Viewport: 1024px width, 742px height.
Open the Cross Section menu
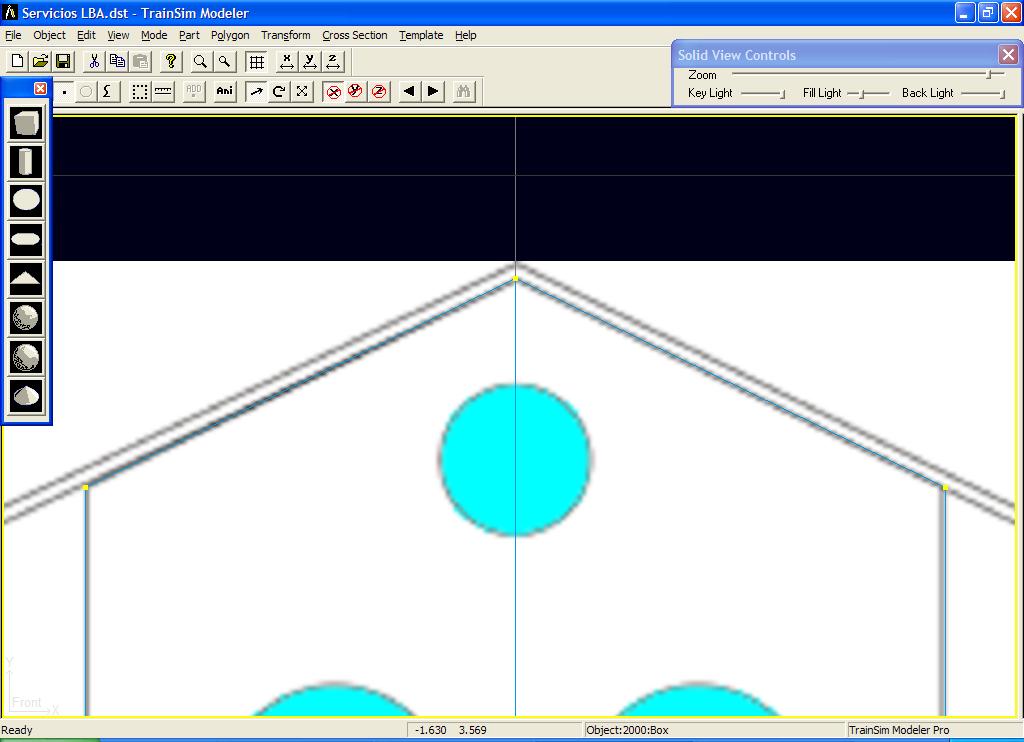click(354, 35)
